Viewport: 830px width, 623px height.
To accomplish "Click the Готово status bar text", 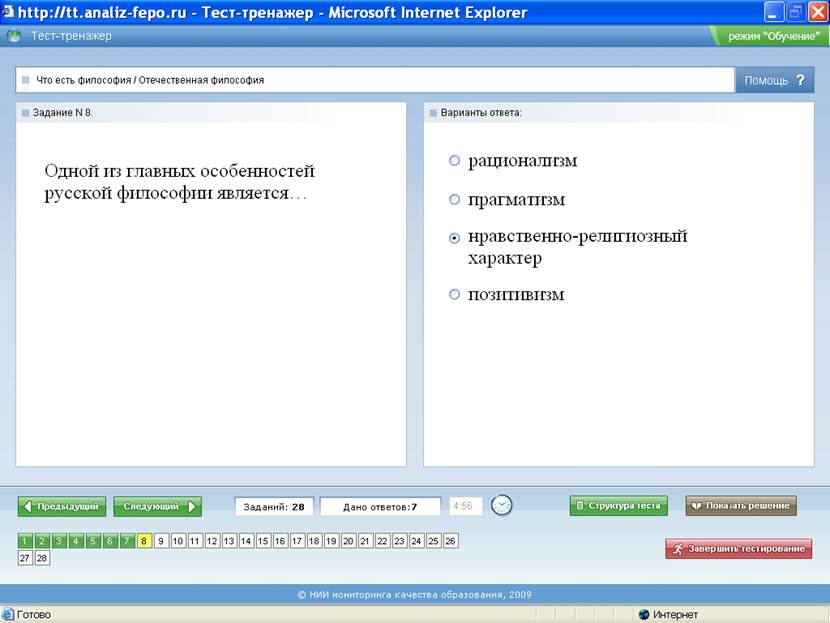I will pos(34,615).
